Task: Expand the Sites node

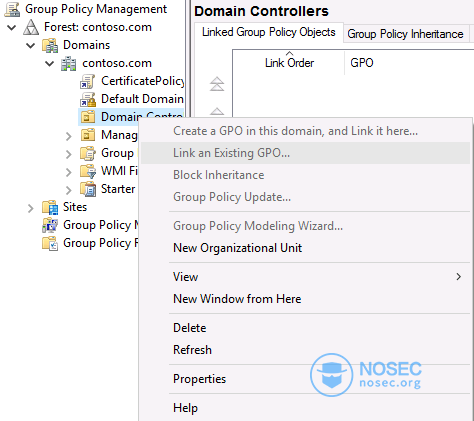Action: coord(31,208)
